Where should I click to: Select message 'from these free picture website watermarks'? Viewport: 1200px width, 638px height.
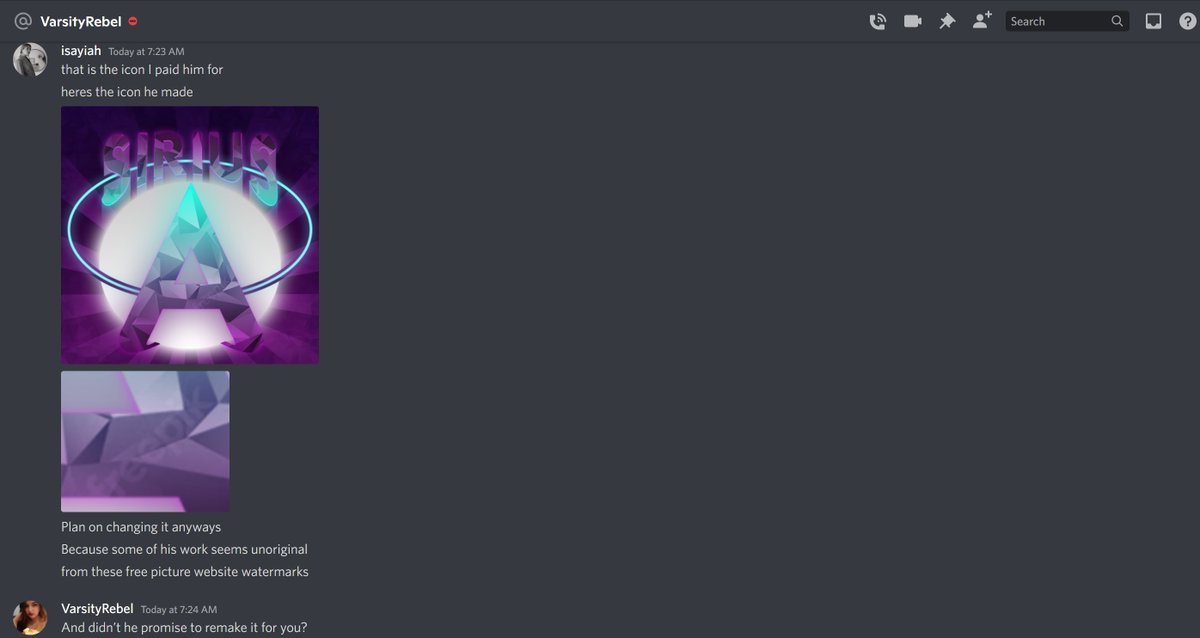[185, 572]
